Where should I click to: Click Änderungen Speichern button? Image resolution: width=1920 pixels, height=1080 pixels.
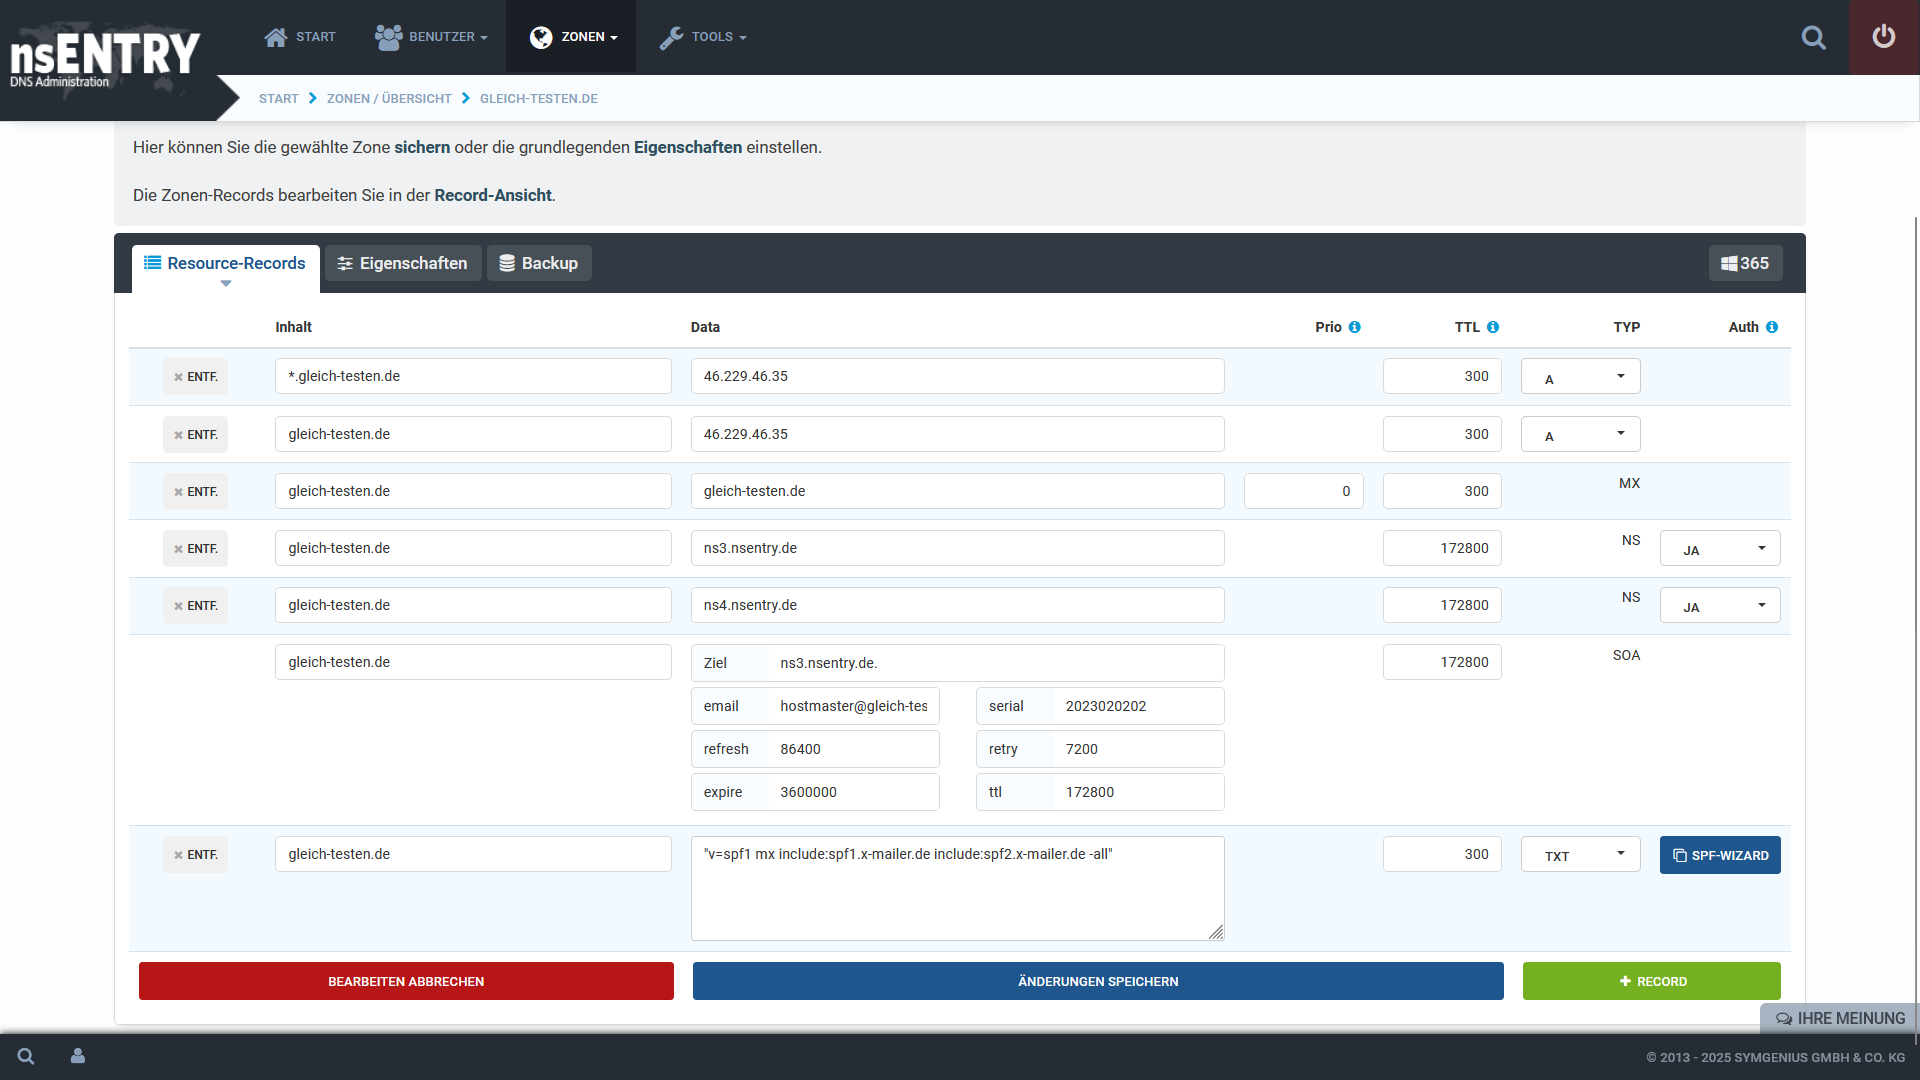[x=1097, y=981]
